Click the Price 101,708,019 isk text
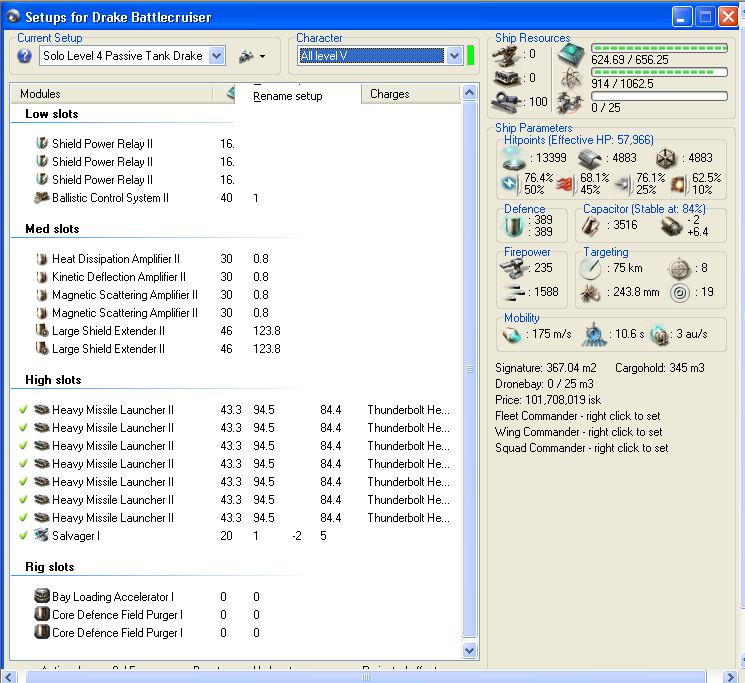Image resolution: width=745 pixels, height=683 pixels. (x=548, y=400)
